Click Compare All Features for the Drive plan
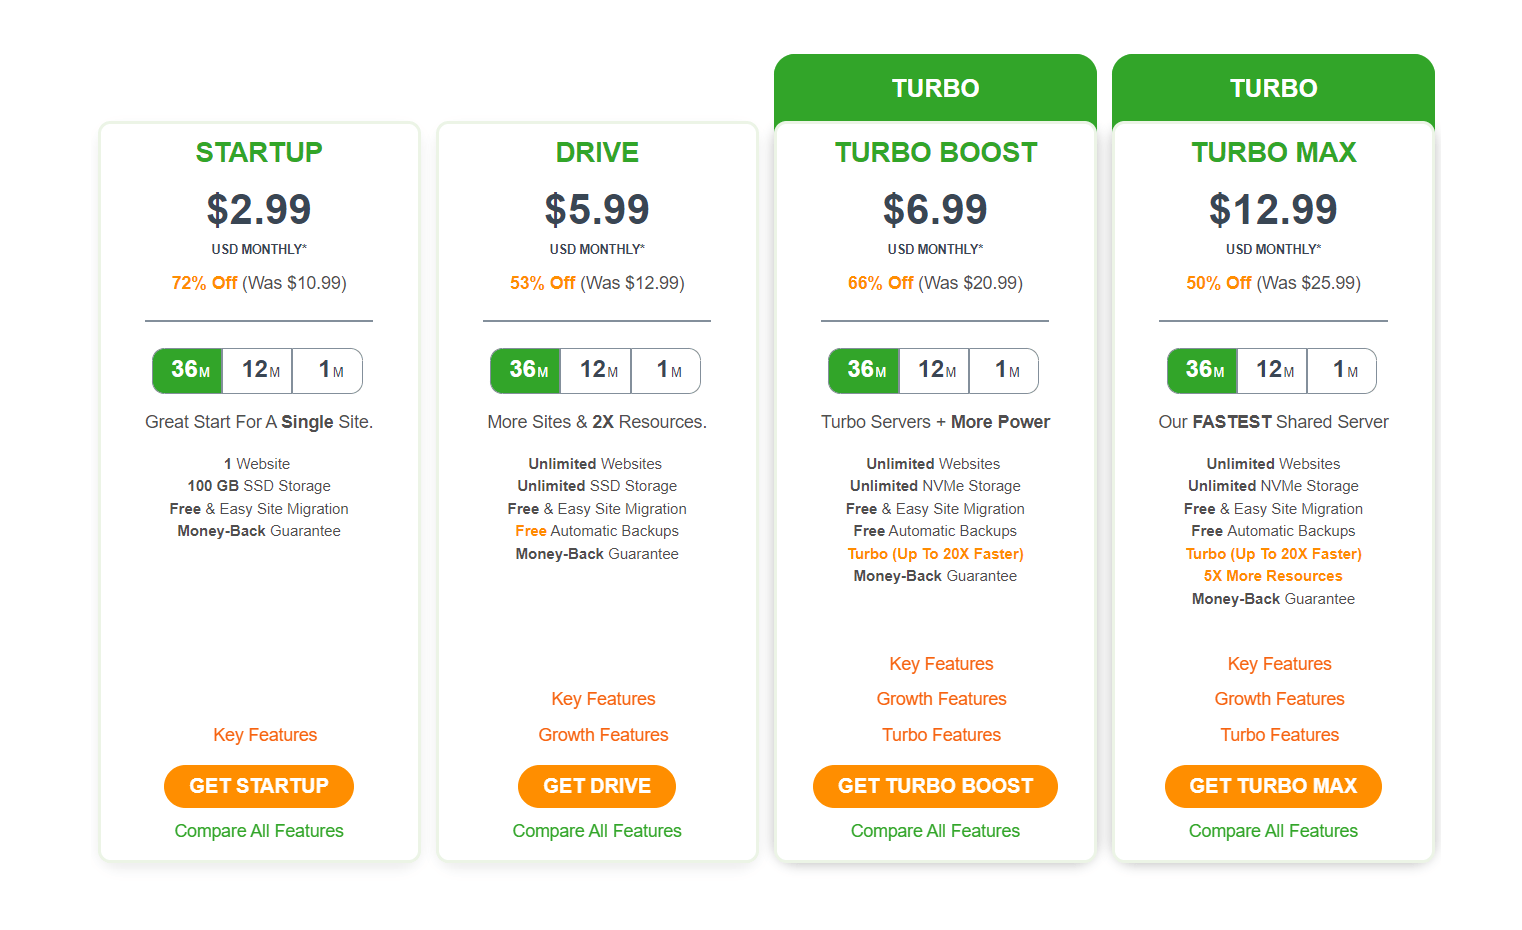1522x930 pixels. click(x=596, y=830)
